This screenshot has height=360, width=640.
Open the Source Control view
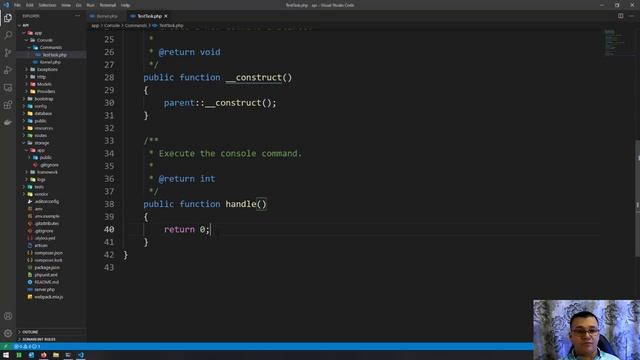(8, 53)
